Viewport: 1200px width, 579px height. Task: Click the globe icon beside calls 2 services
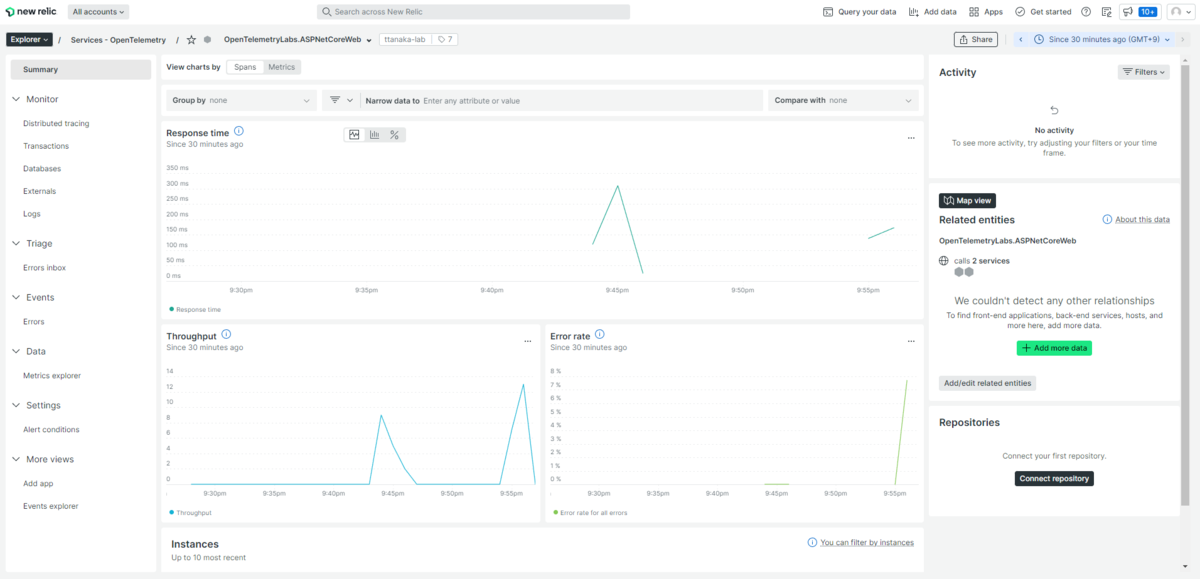944,260
